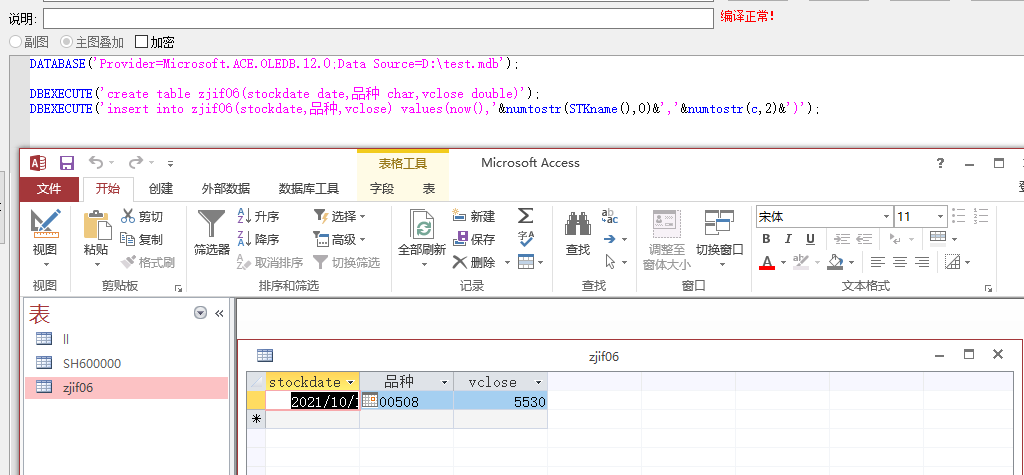This screenshot has height=475, width=1024.
Task: Sort descending with 降序
Action: (x=258, y=239)
